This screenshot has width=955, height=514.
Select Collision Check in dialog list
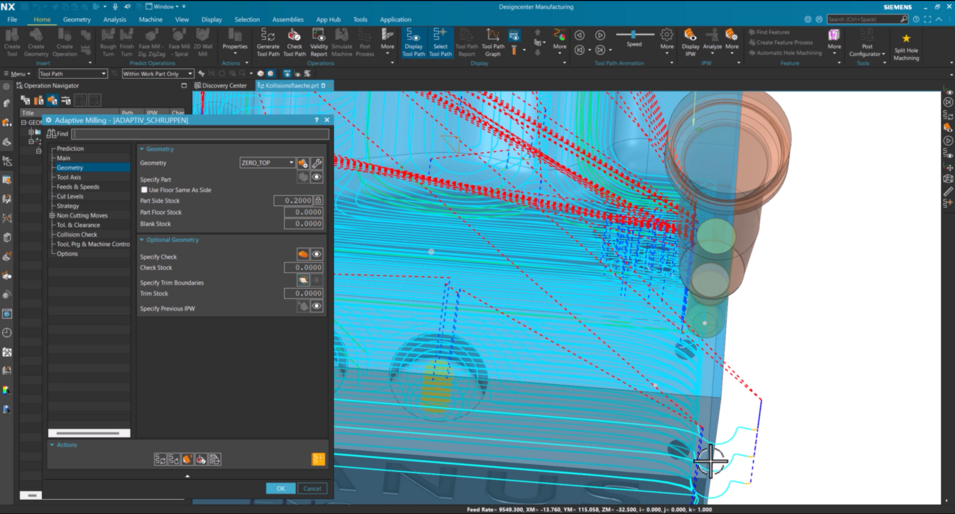pos(77,234)
